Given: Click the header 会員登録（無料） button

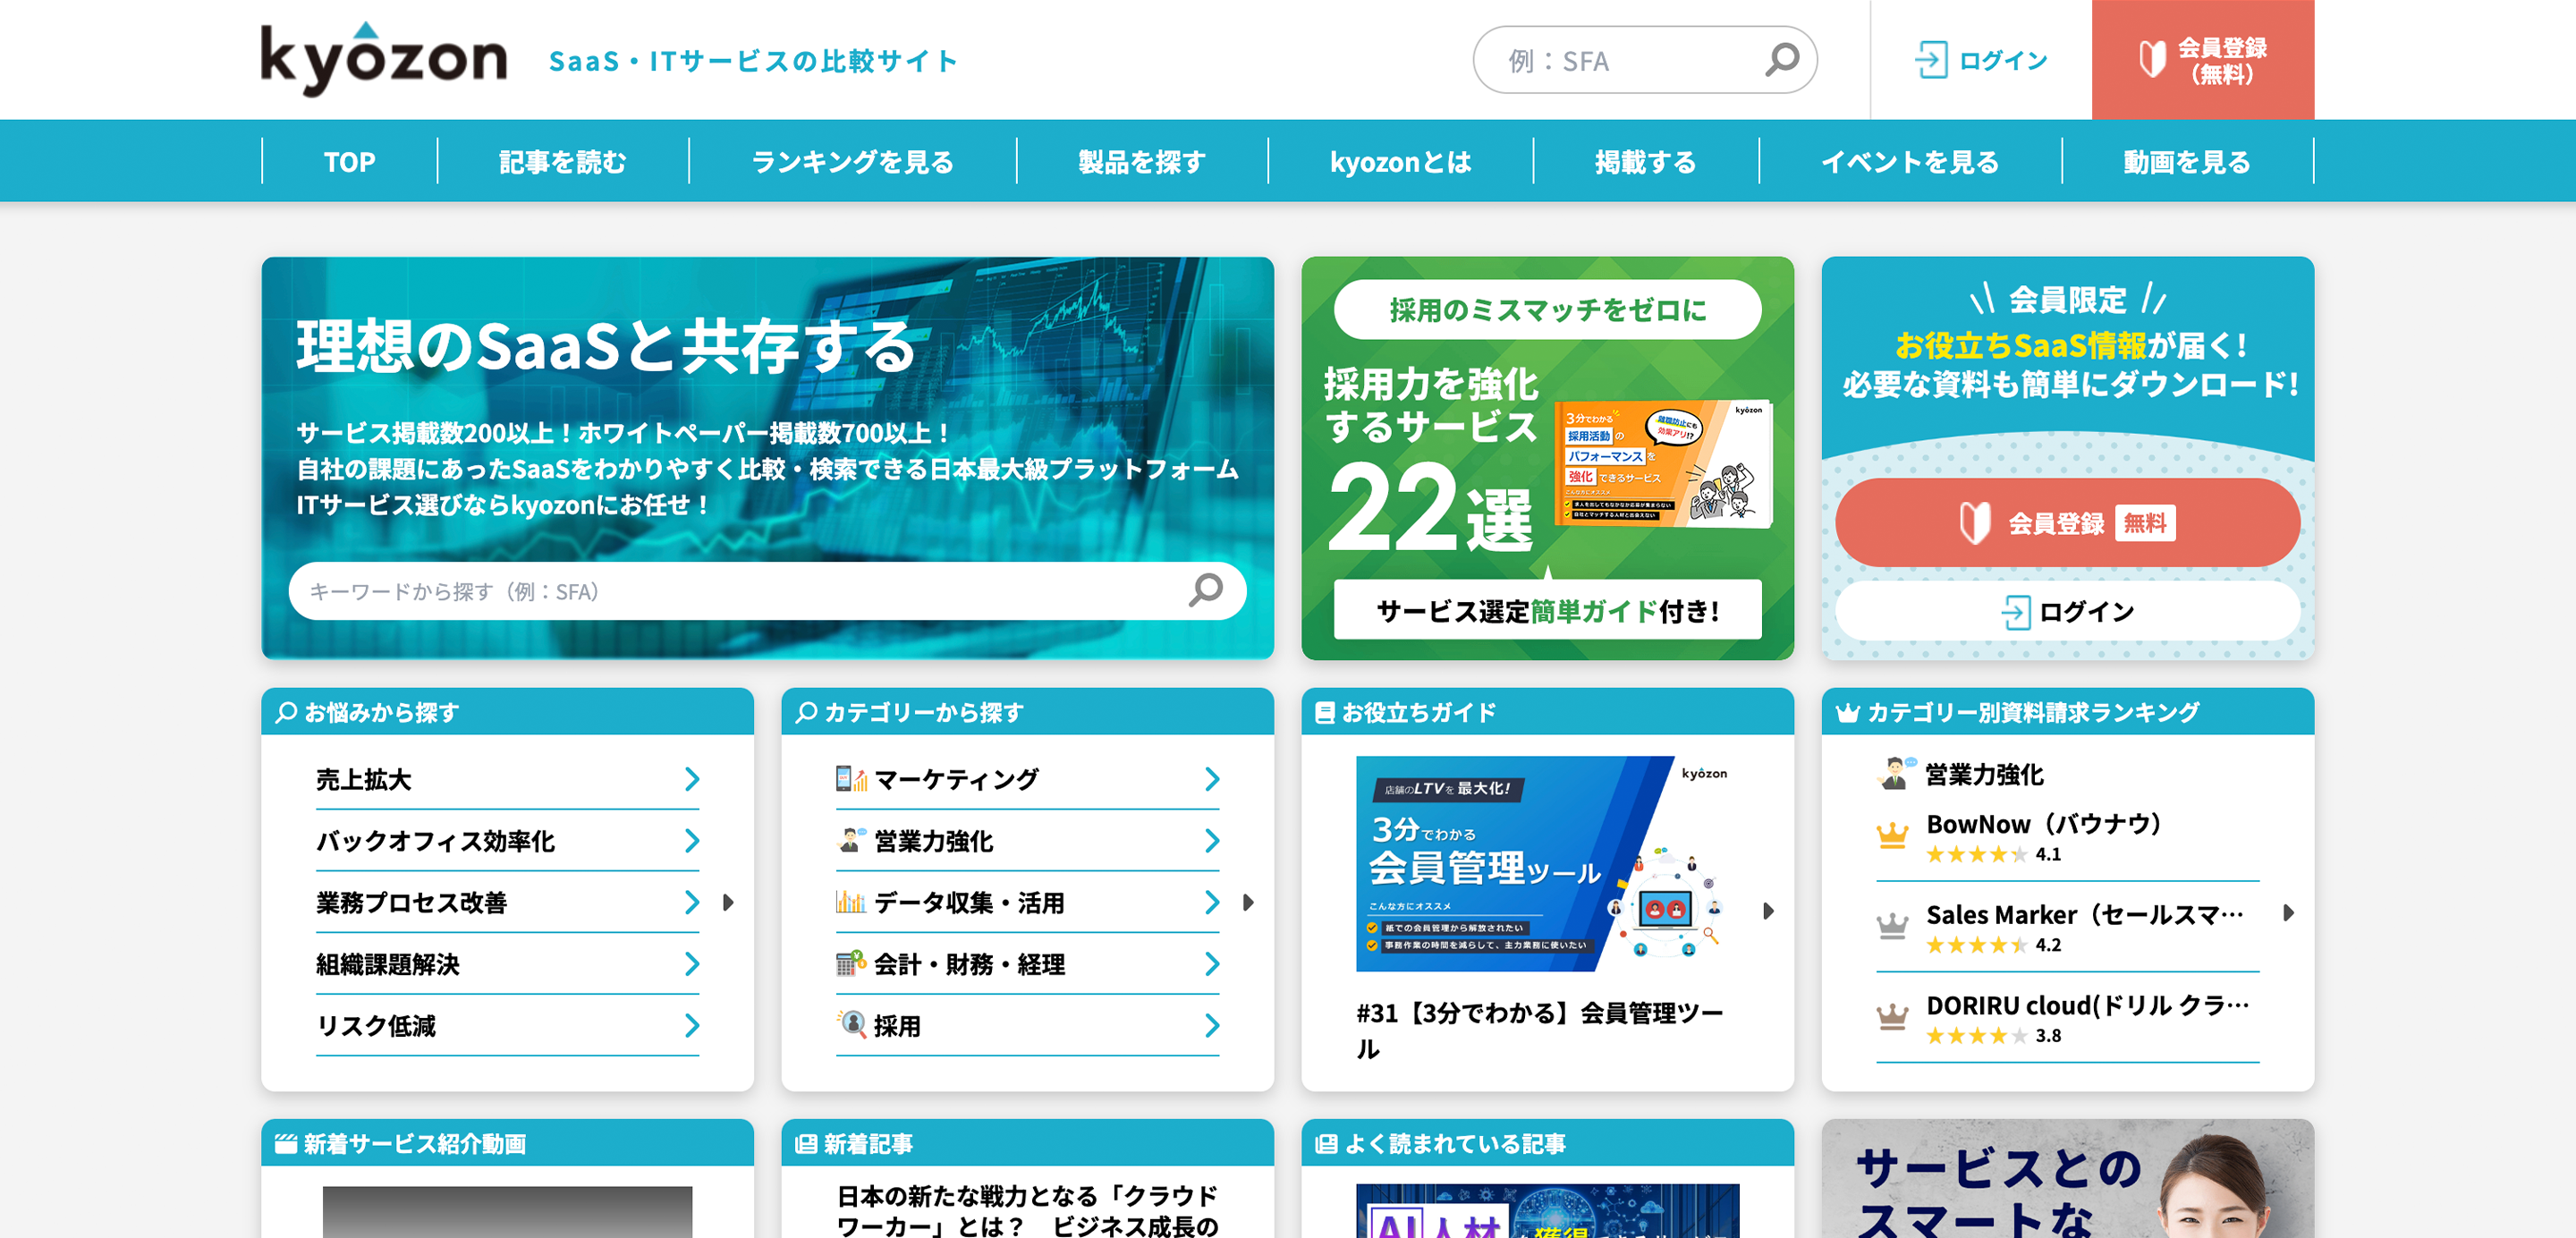Looking at the screenshot, I should coord(2203,60).
